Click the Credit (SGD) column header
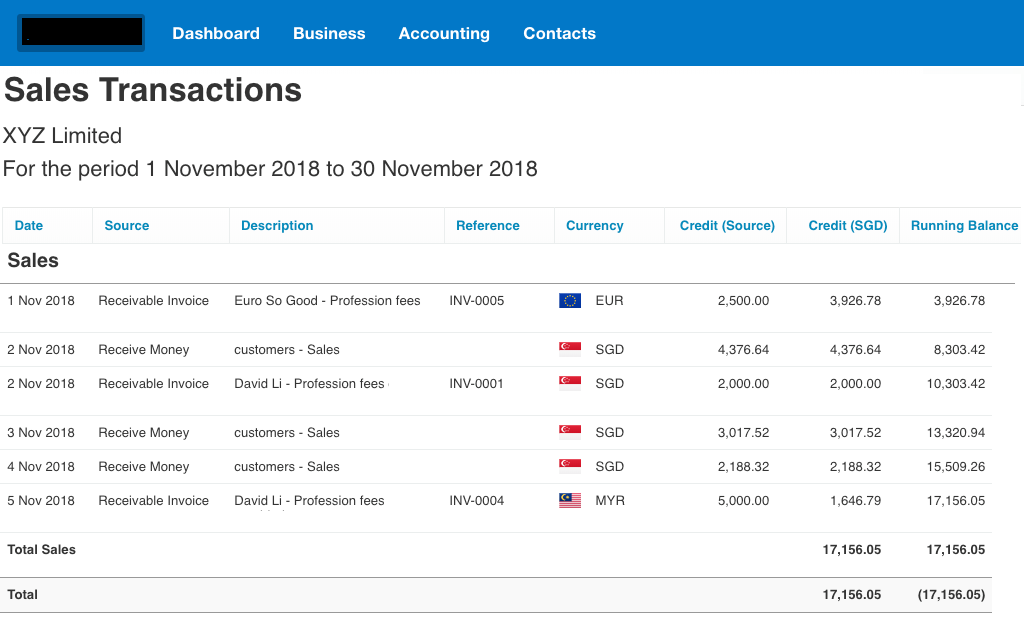This screenshot has width=1024, height=622. point(847,225)
